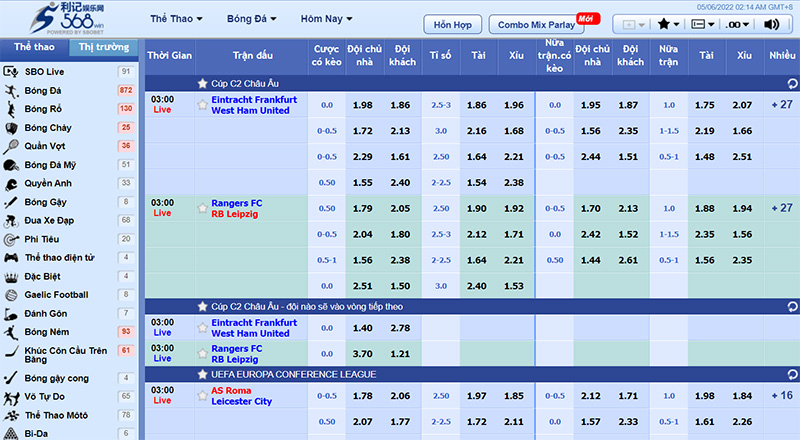Select odds 2.78 for West Ham United to advance
Viewport: 800px width, 440px height.
(x=401, y=328)
